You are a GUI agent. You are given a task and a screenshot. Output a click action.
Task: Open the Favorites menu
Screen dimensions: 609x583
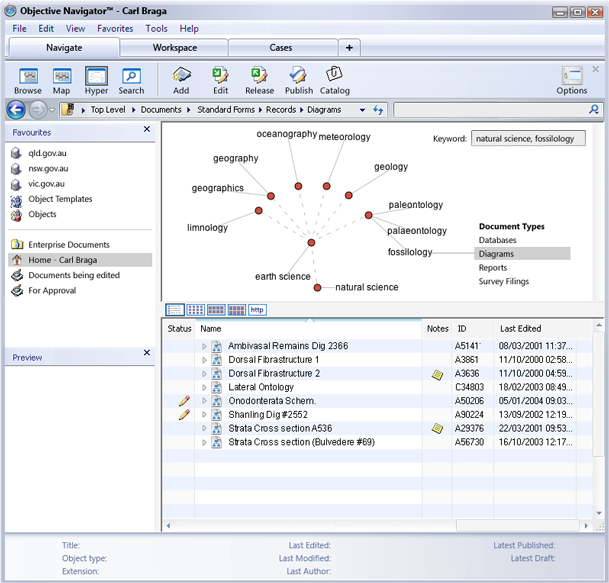click(x=115, y=29)
